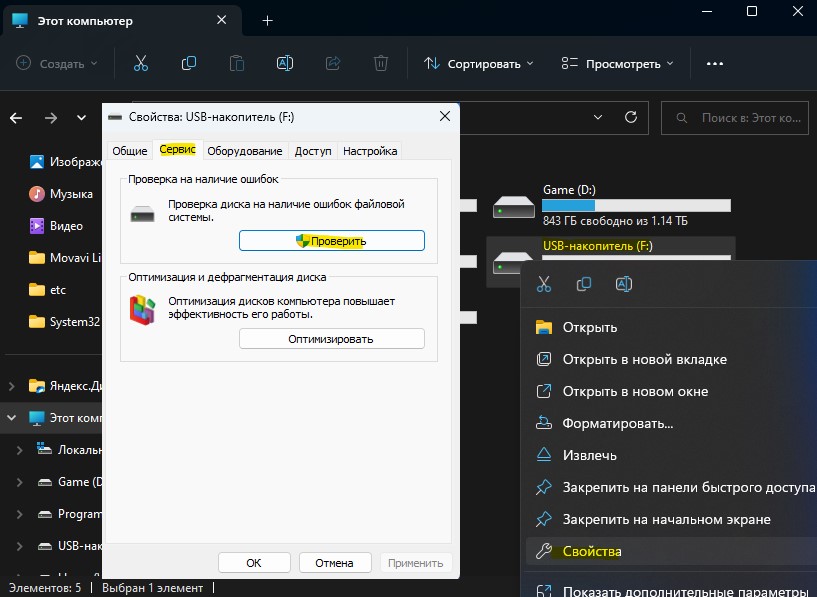
Task: Expand Game (D:) tree node in sidebar
Action: click(19, 482)
